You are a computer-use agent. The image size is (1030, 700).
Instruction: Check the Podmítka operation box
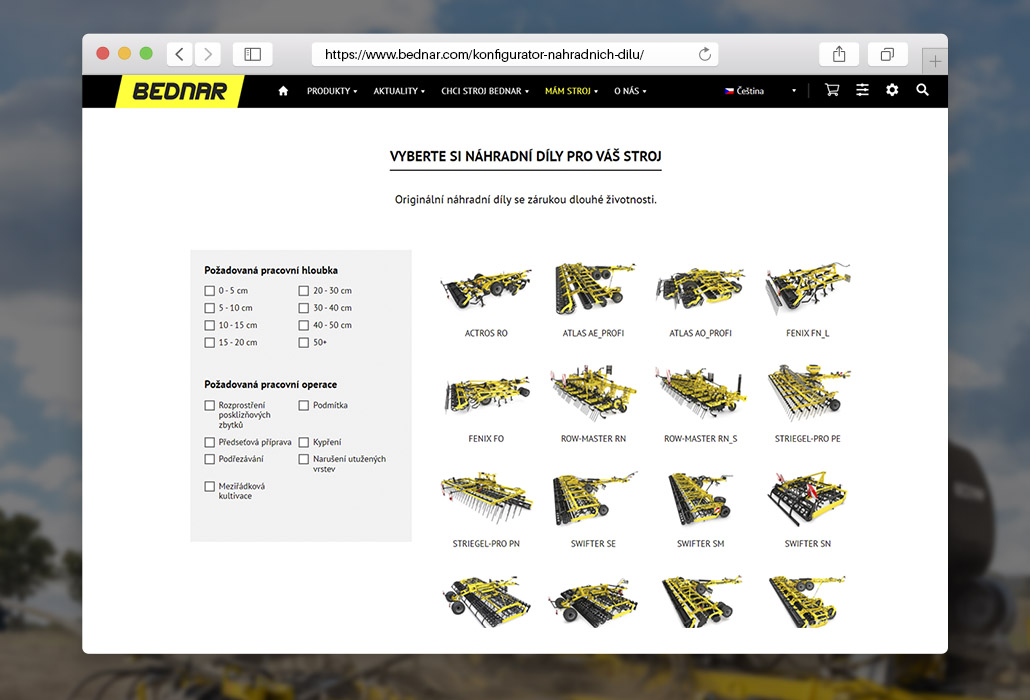(303, 406)
